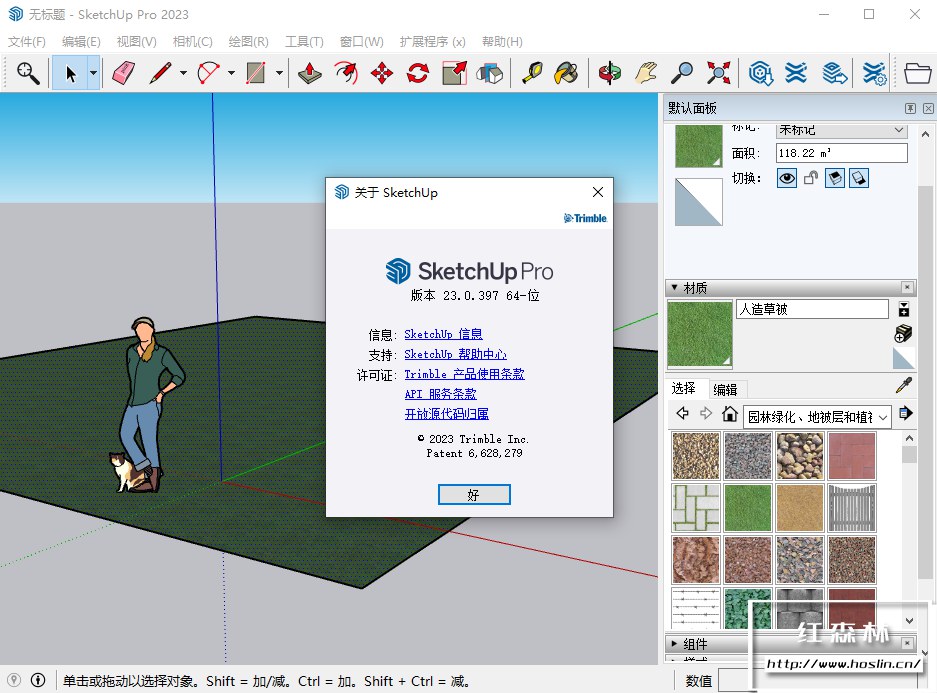
Task: Choose the Rotate tool
Action: coord(418,73)
